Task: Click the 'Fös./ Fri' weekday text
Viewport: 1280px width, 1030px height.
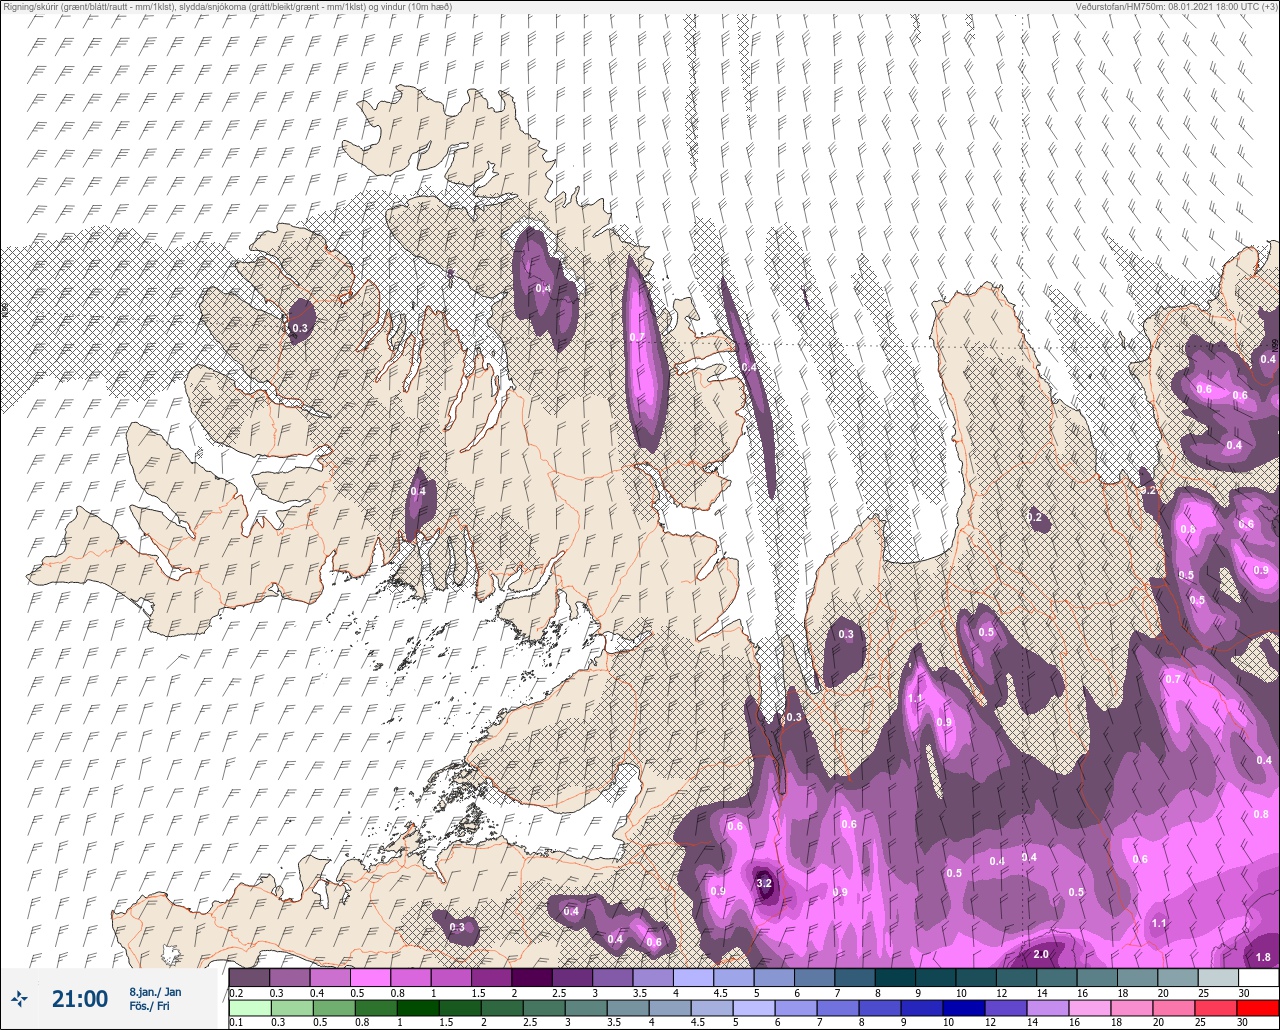Action: pos(149,1006)
